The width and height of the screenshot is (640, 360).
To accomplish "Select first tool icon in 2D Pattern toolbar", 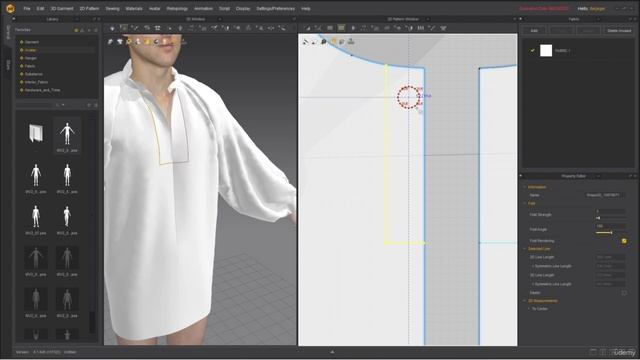I will click(x=308, y=28).
